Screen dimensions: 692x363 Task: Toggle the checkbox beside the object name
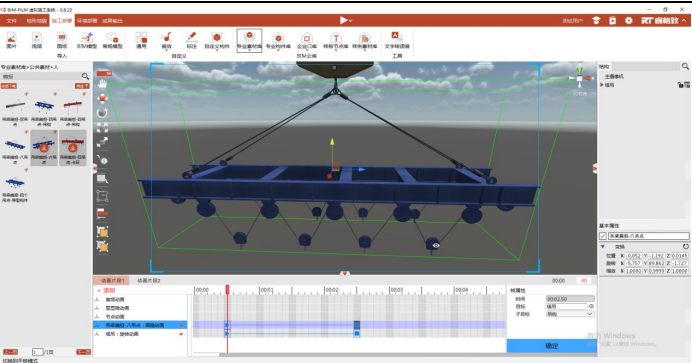(x=603, y=236)
